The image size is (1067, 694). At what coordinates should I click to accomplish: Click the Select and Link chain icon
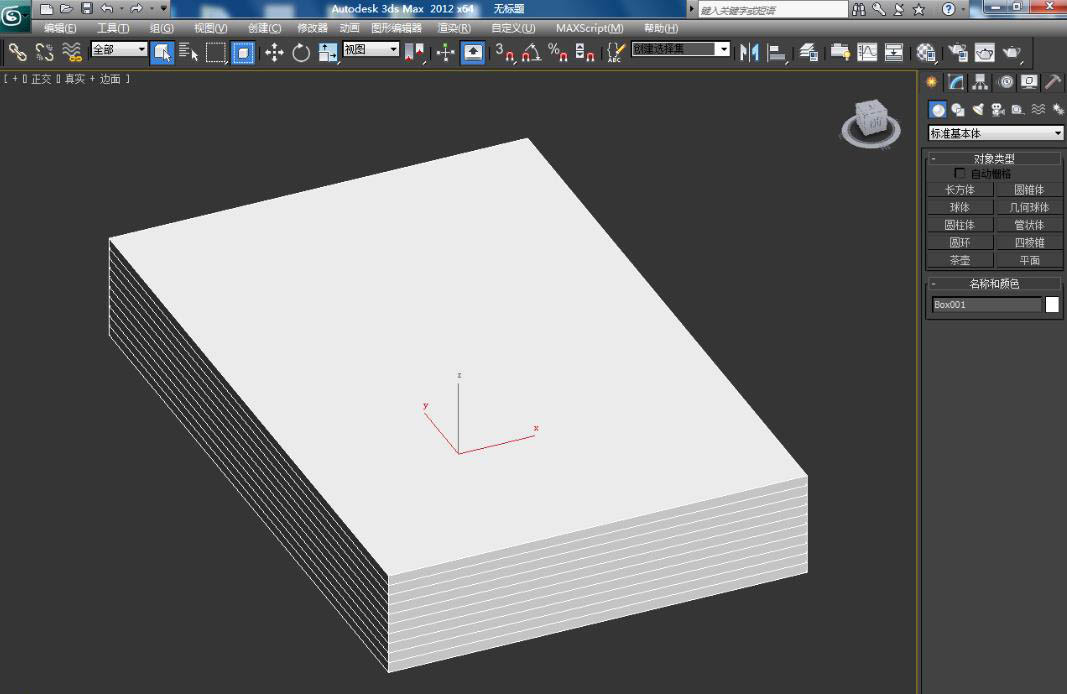[17, 52]
